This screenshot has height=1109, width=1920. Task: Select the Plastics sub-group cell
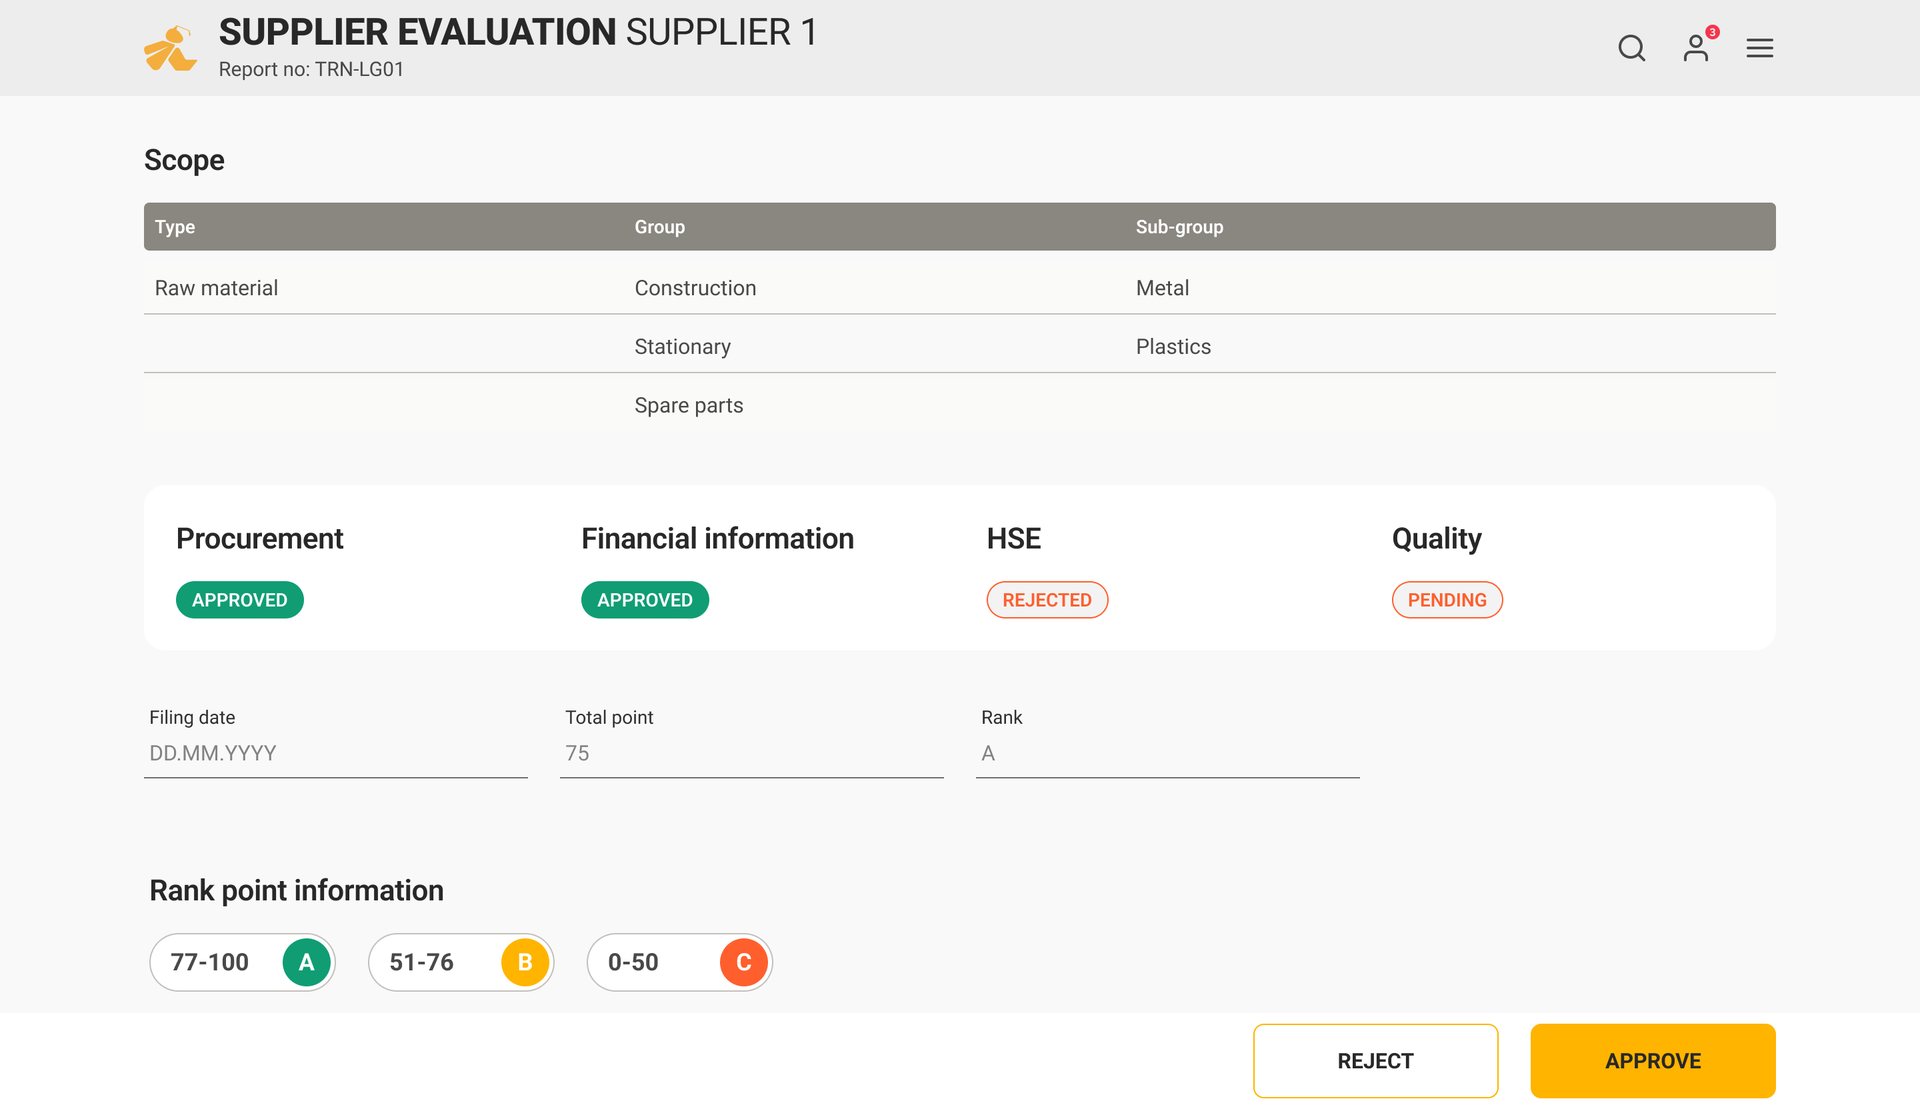[x=1173, y=347]
